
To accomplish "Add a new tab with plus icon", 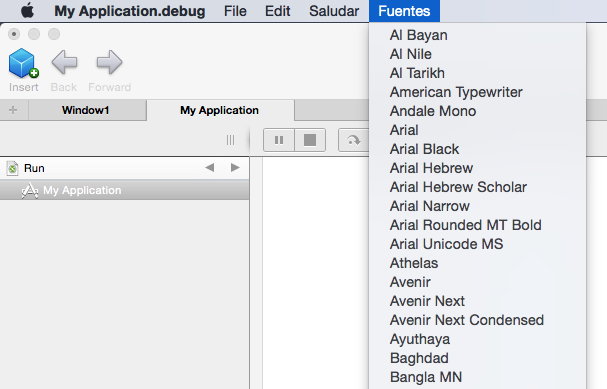I will [x=13, y=110].
